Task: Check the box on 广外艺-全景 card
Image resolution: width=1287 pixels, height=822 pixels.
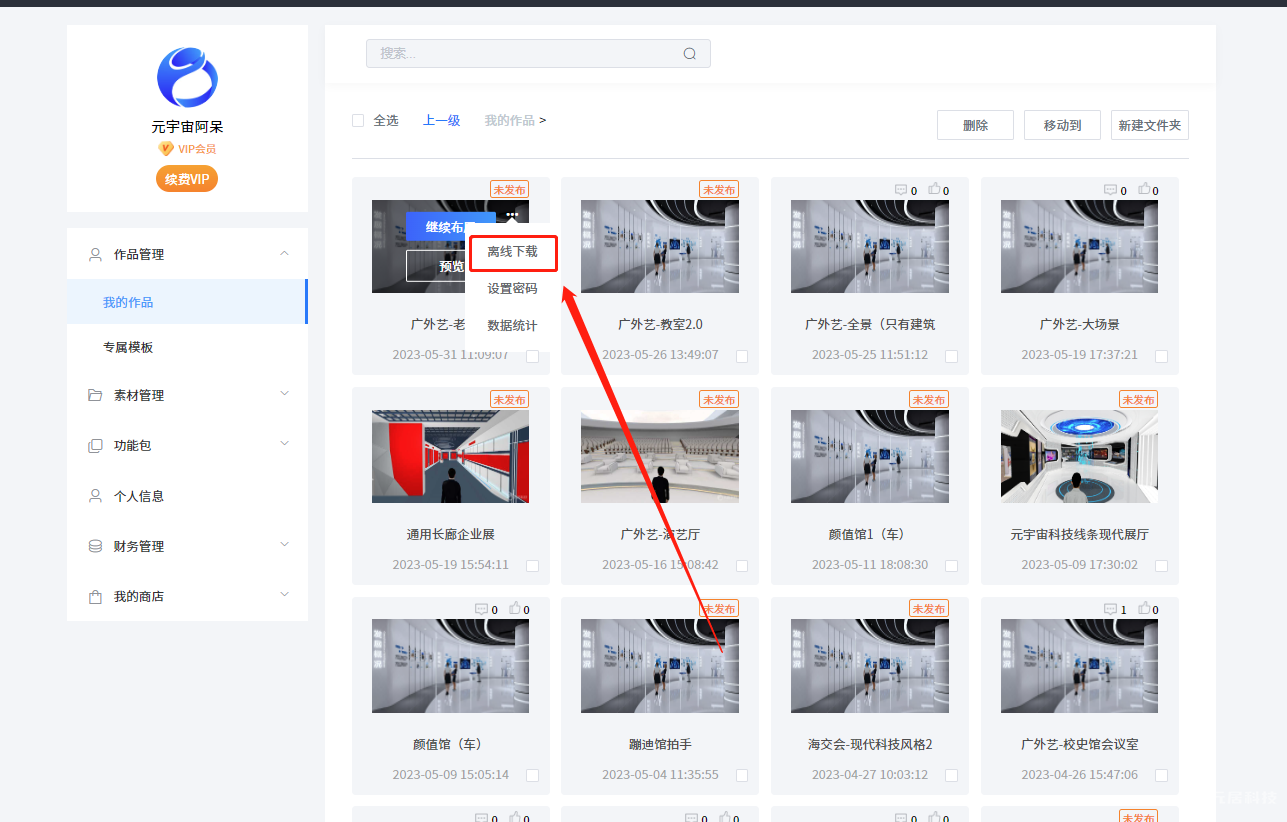Action: pyautogui.click(x=952, y=356)
